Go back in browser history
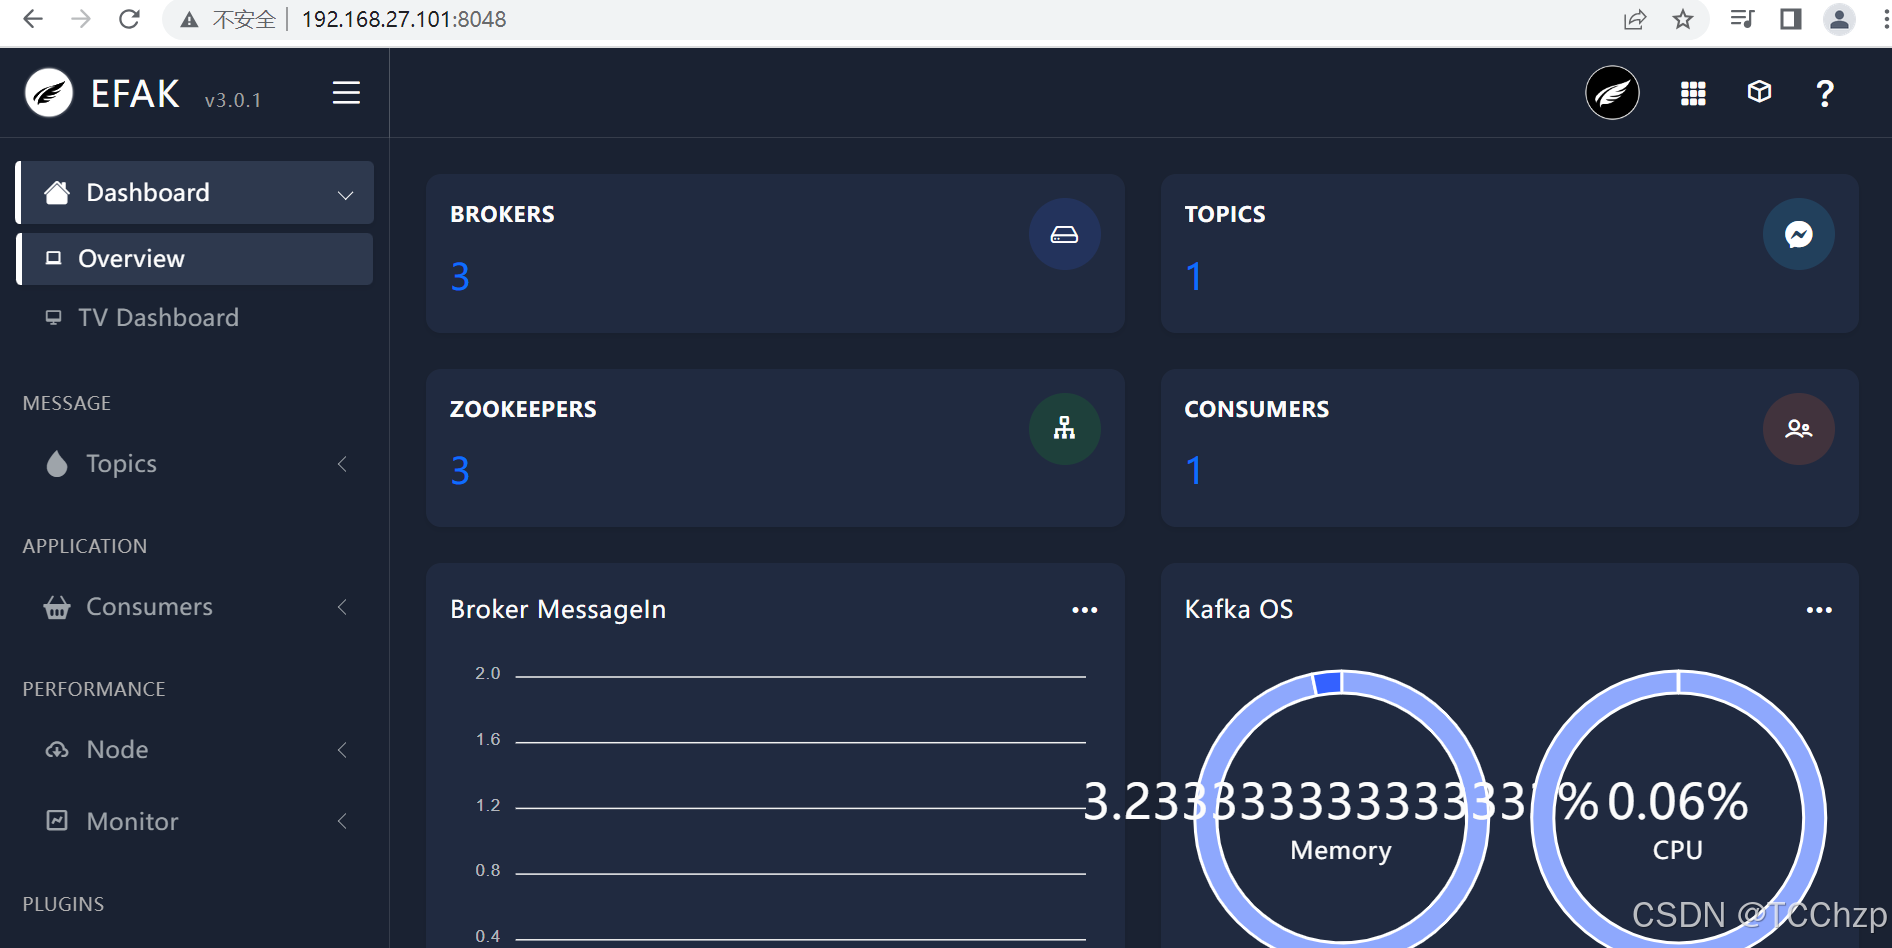The height and width of the screenshot is (948, 1892). coord(33,19)
